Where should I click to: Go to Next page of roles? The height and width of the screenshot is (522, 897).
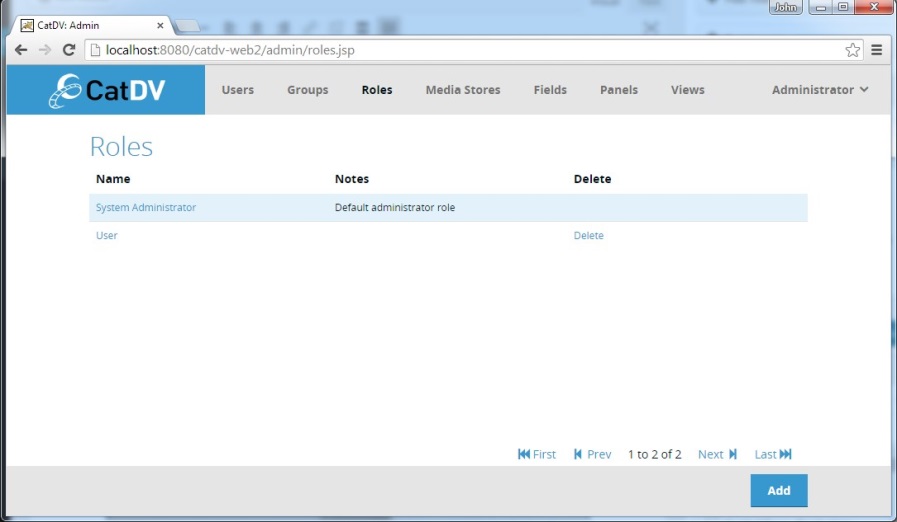tap(717, 454)
